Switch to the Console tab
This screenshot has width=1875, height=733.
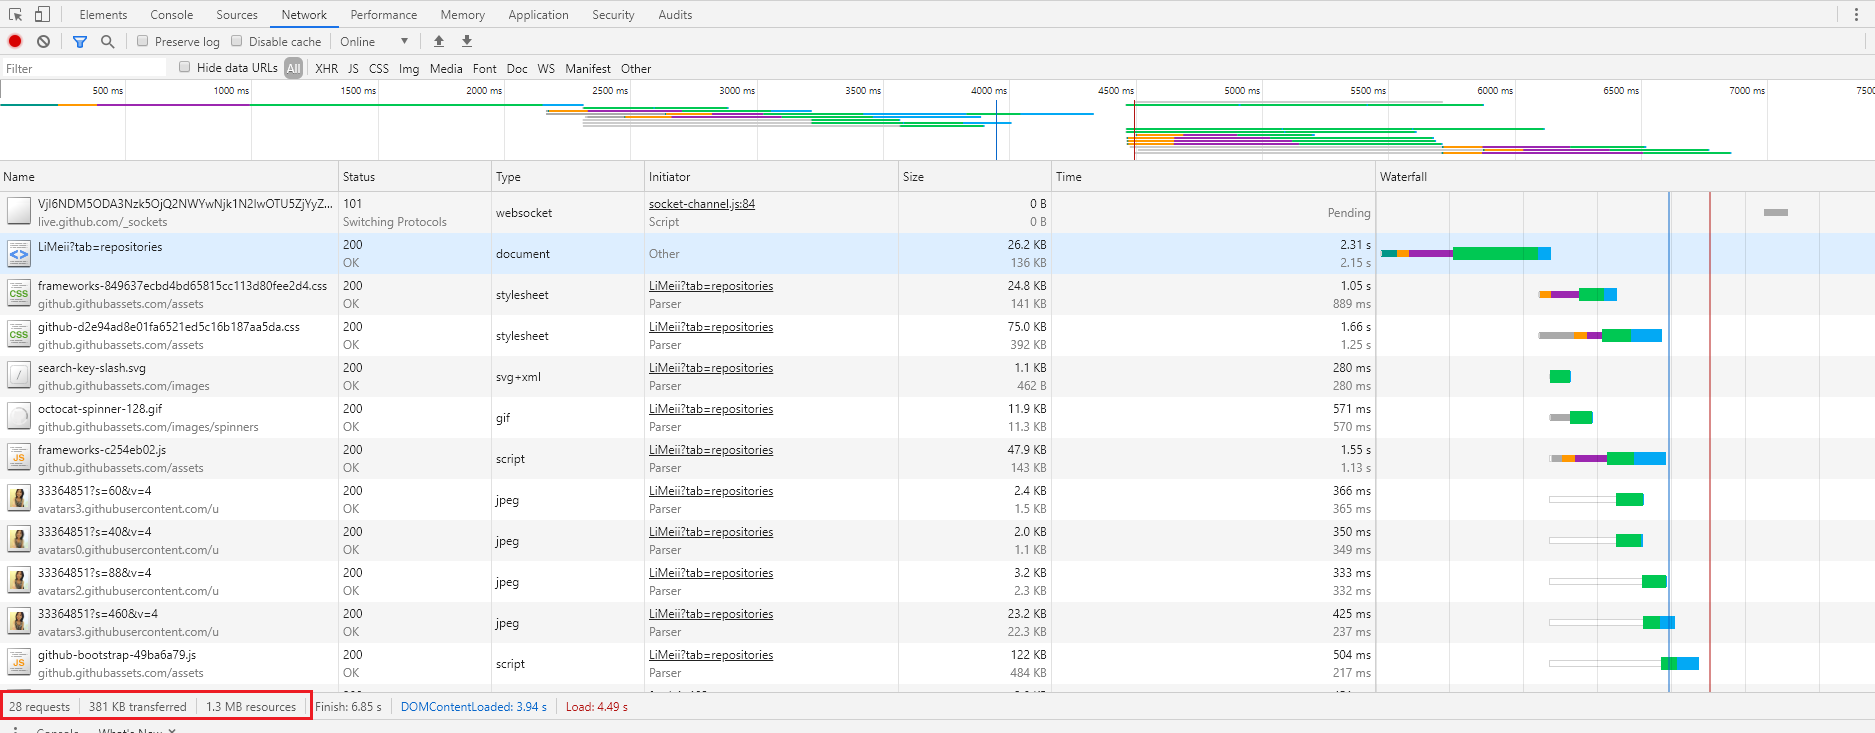pyautogui.click(x=172, y=14)
